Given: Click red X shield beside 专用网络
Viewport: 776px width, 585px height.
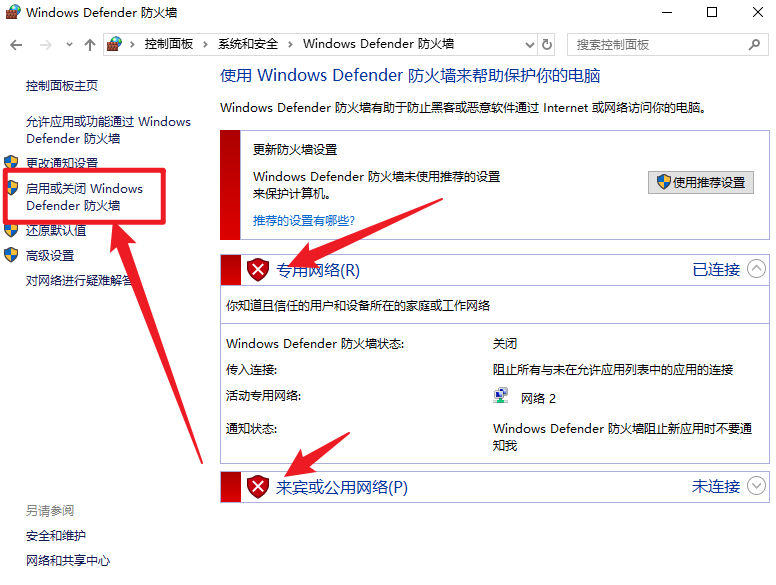Looking at the screenshot, I should [x=258, y=270].
